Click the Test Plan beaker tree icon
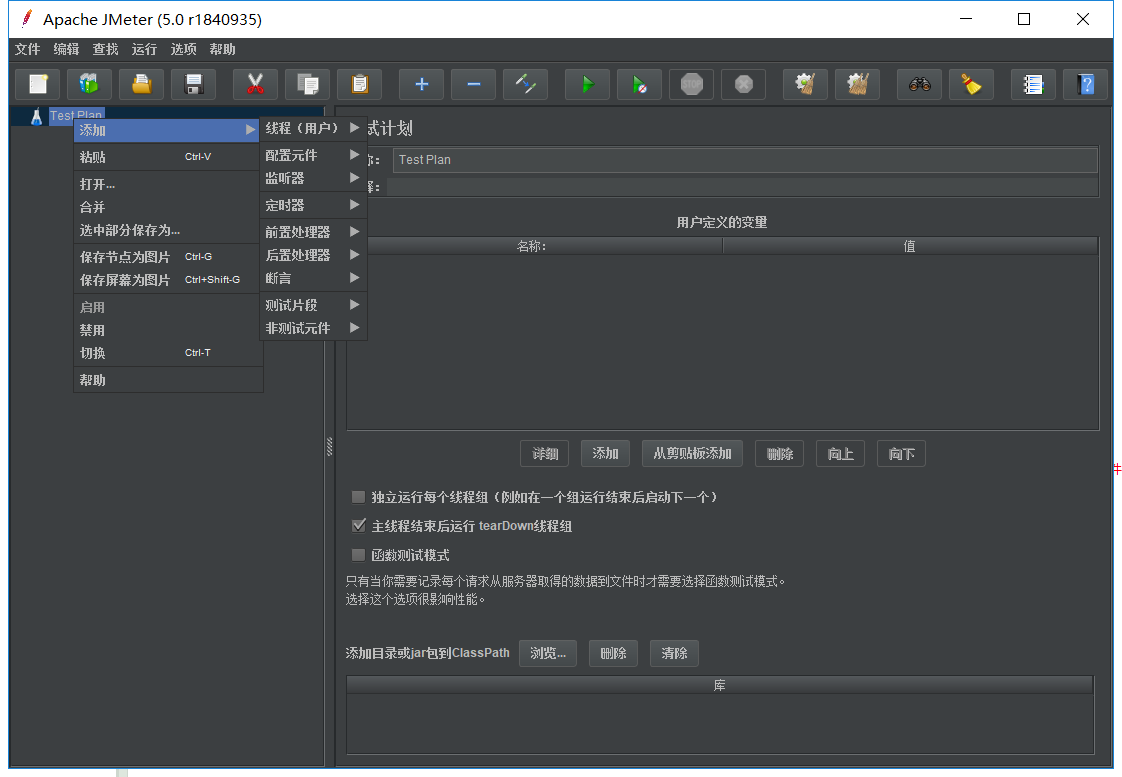 pyautogui.click(x=36, y=117)
